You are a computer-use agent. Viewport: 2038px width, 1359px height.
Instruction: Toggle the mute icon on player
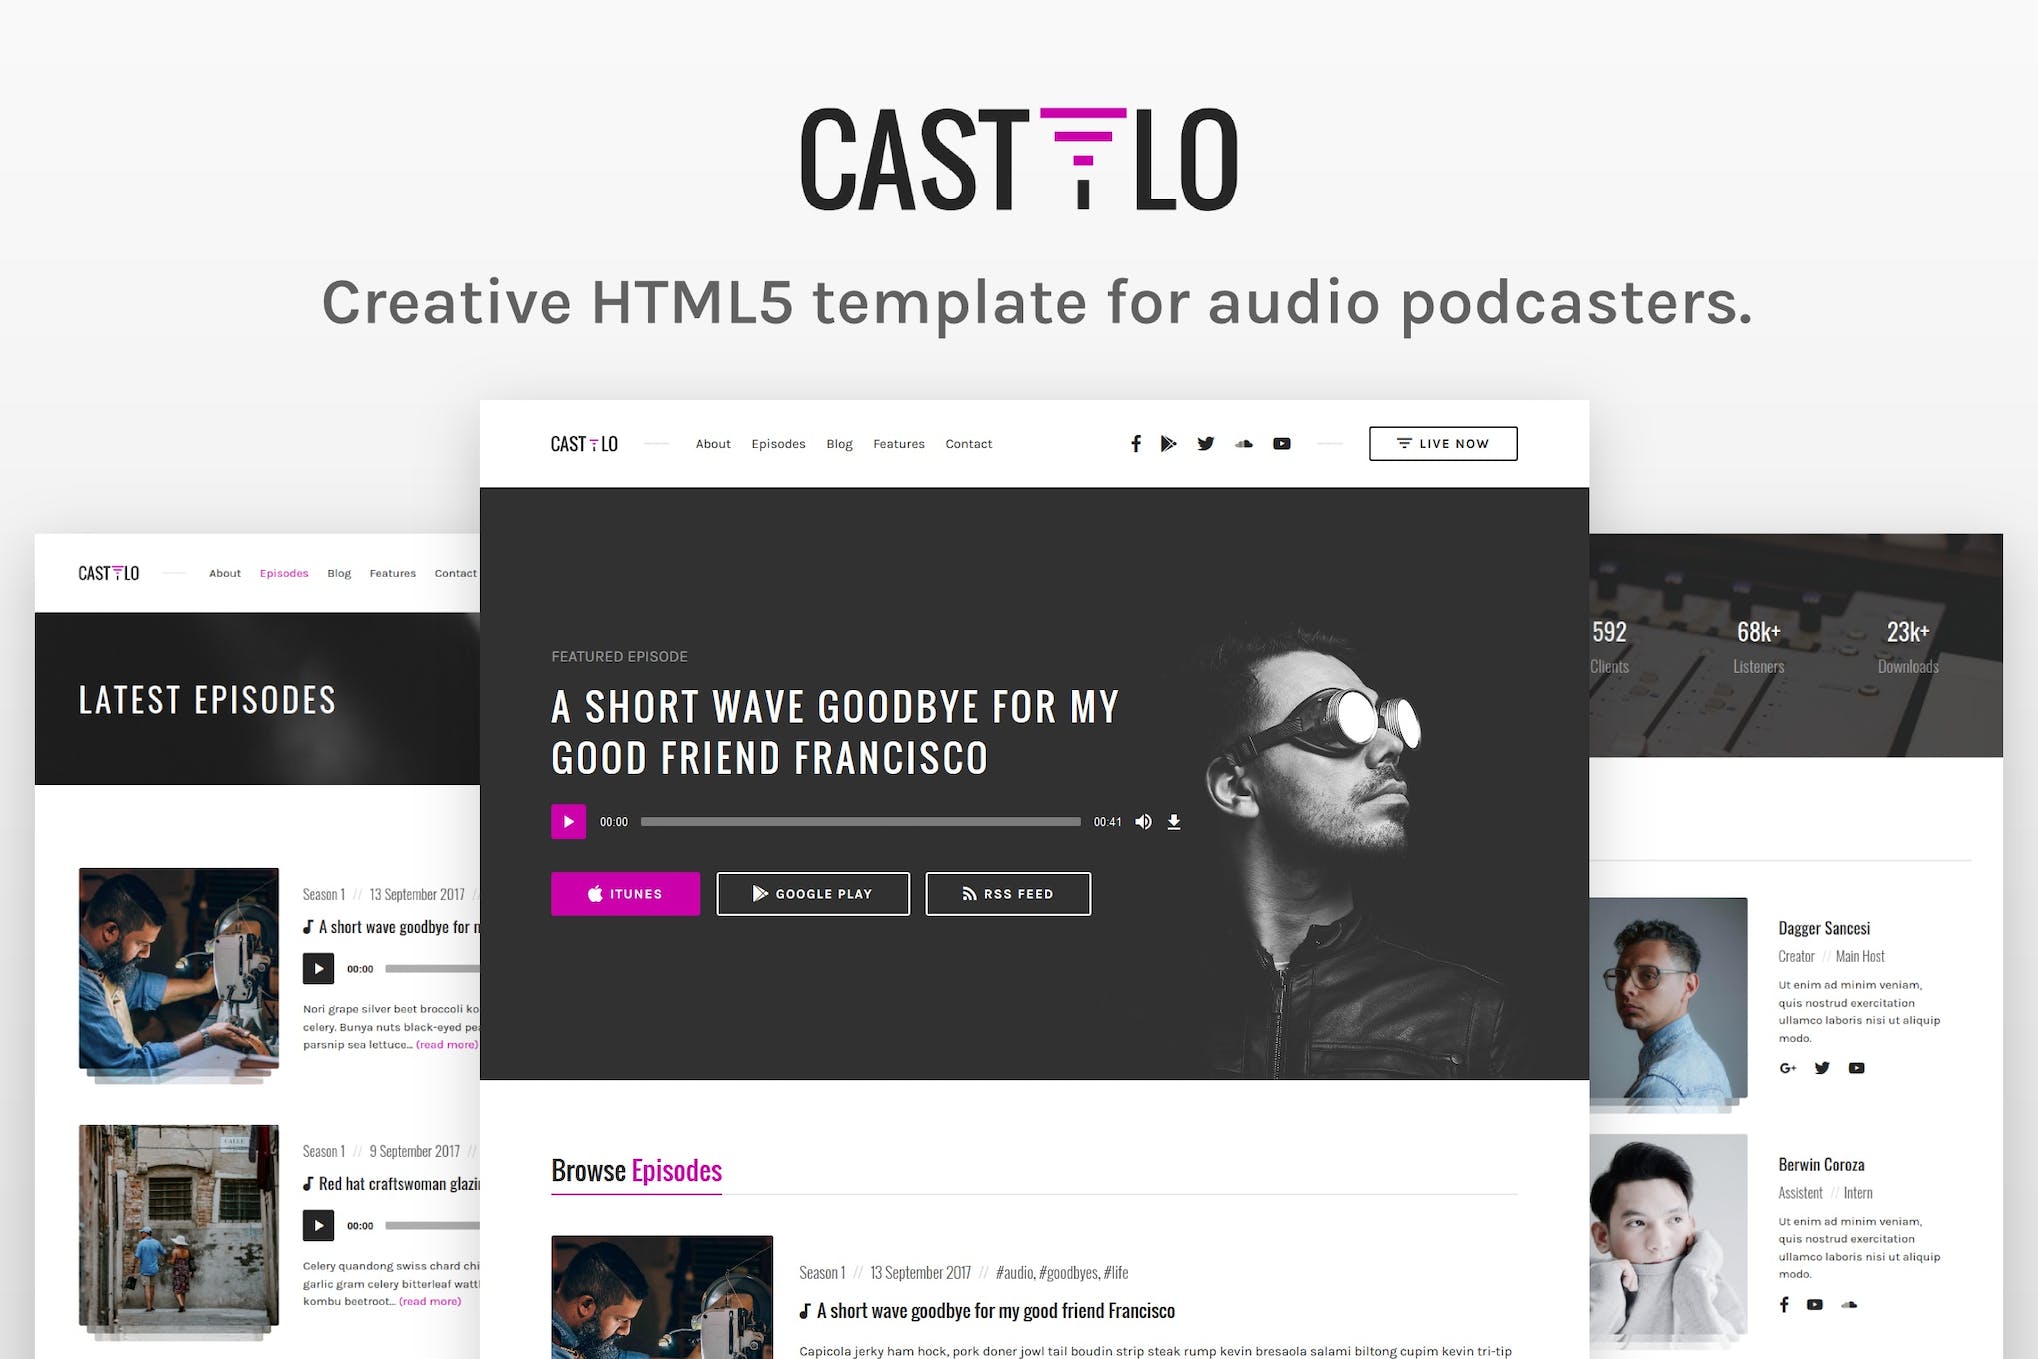click(x=1145, y=819)
